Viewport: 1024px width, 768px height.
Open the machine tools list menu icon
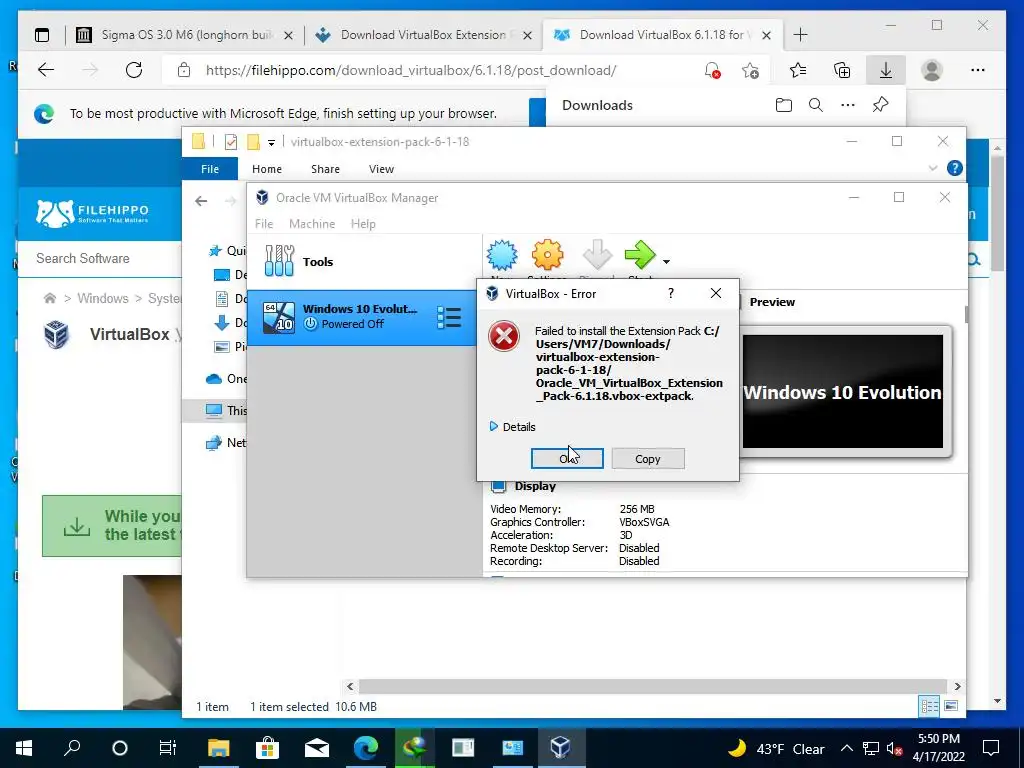(449, 317)
